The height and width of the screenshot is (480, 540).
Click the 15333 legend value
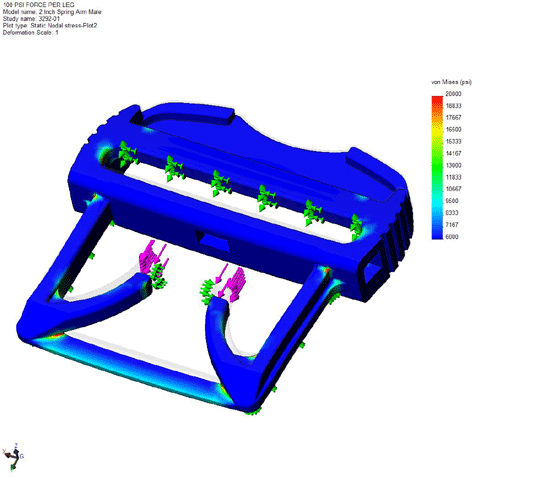pos(453,142)
